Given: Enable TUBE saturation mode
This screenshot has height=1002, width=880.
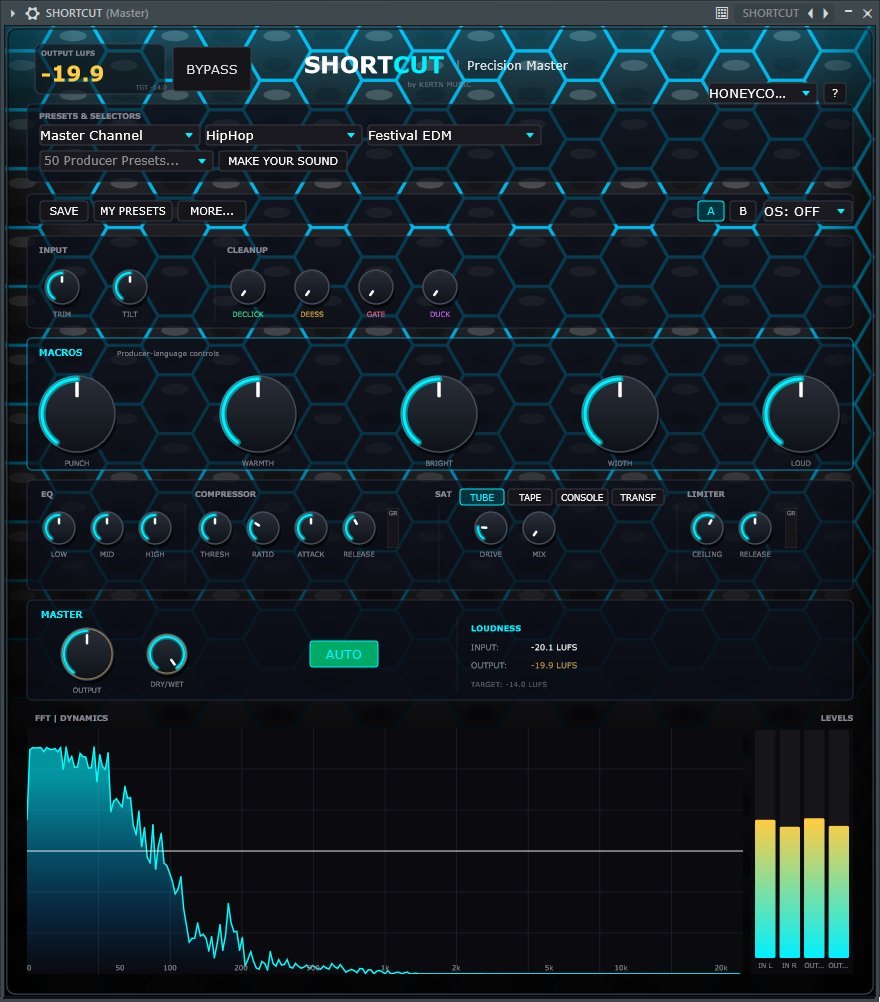Looking at the screenshot, I should [x=482, y=497].
